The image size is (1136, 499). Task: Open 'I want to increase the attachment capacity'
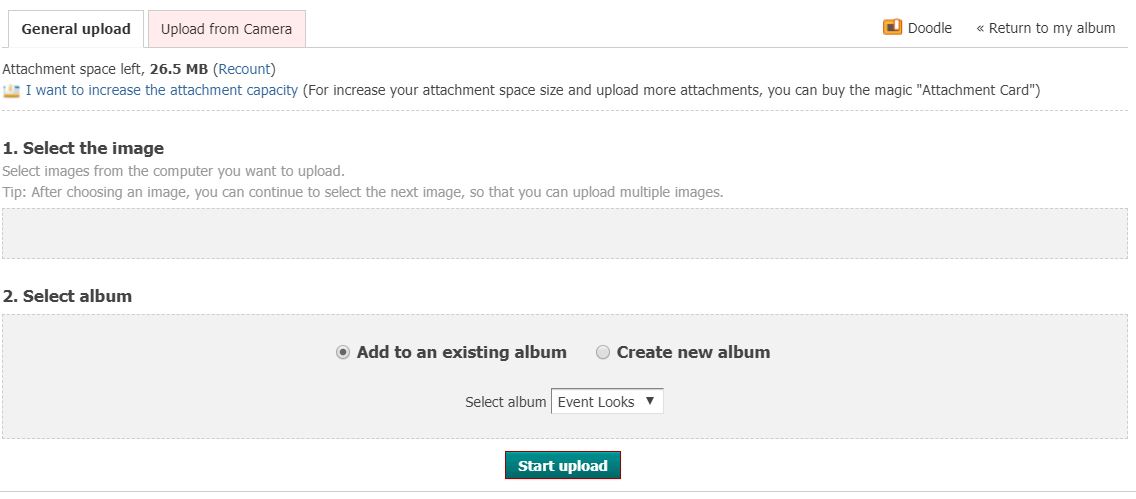coord(162,90)
